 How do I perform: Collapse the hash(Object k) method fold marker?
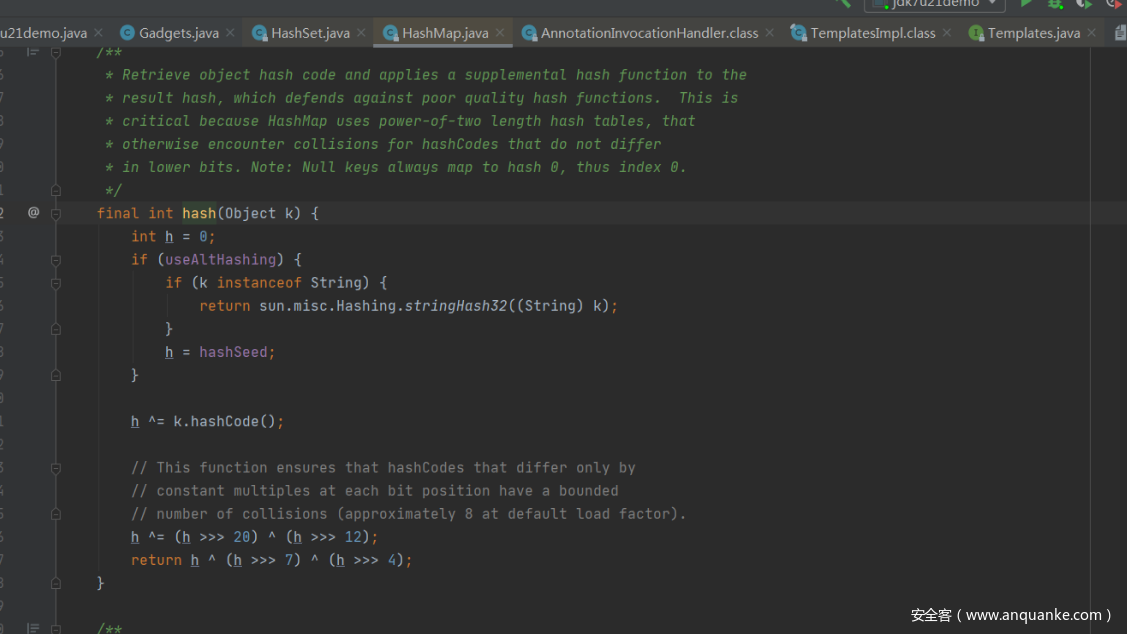(56, 213)
